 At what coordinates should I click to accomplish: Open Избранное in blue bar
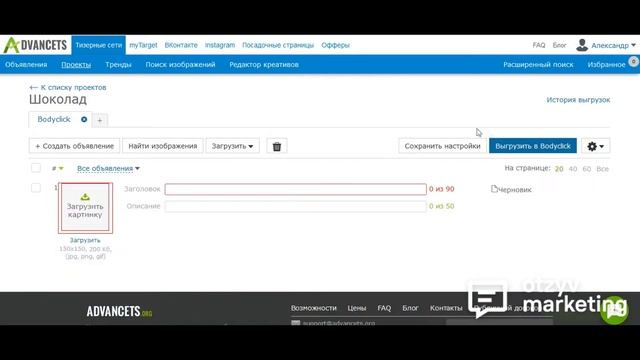607,64
